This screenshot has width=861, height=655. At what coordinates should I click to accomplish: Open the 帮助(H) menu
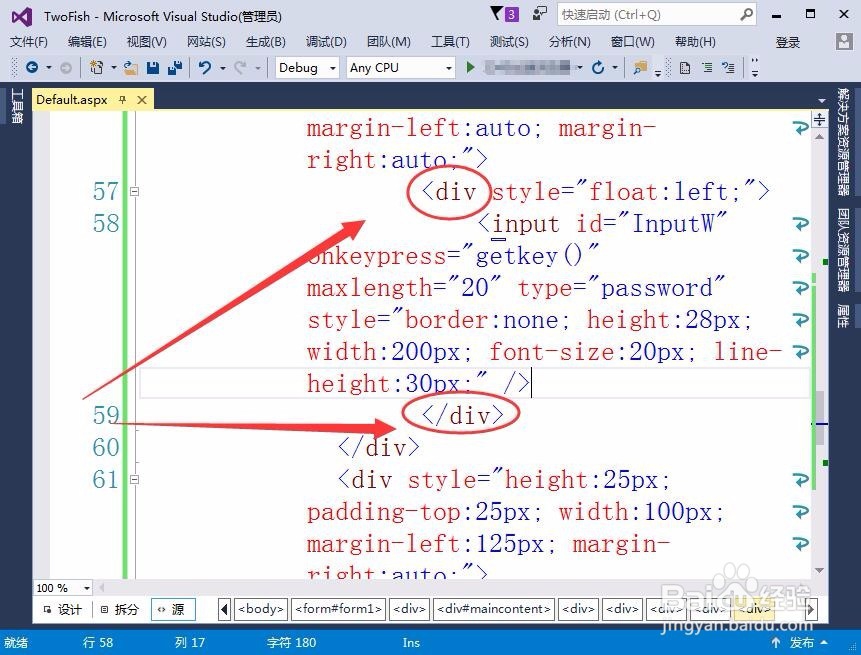[x=695, y=42]
